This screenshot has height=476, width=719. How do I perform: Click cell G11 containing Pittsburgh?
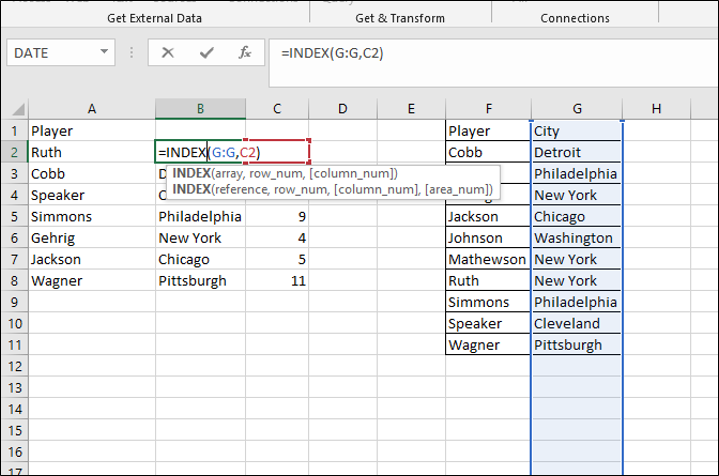pyautogui.click(x=577, y=345)
